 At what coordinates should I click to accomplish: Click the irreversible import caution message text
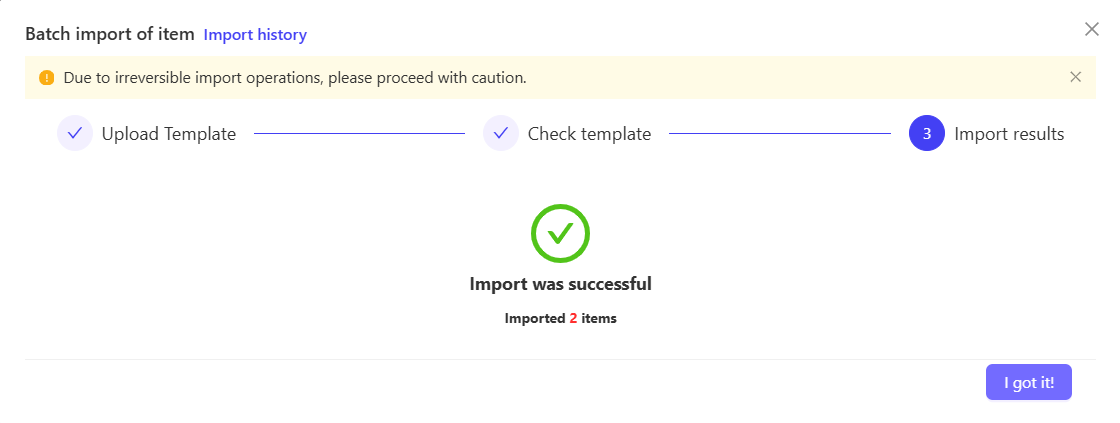tap(295, 78)
